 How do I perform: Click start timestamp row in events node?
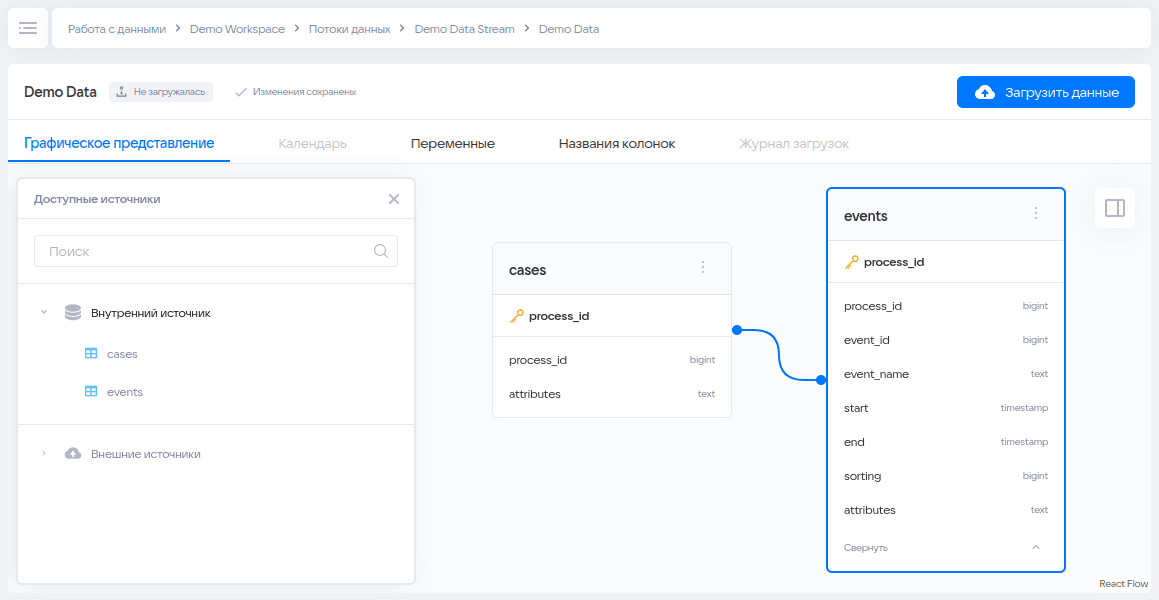[946, 408]
